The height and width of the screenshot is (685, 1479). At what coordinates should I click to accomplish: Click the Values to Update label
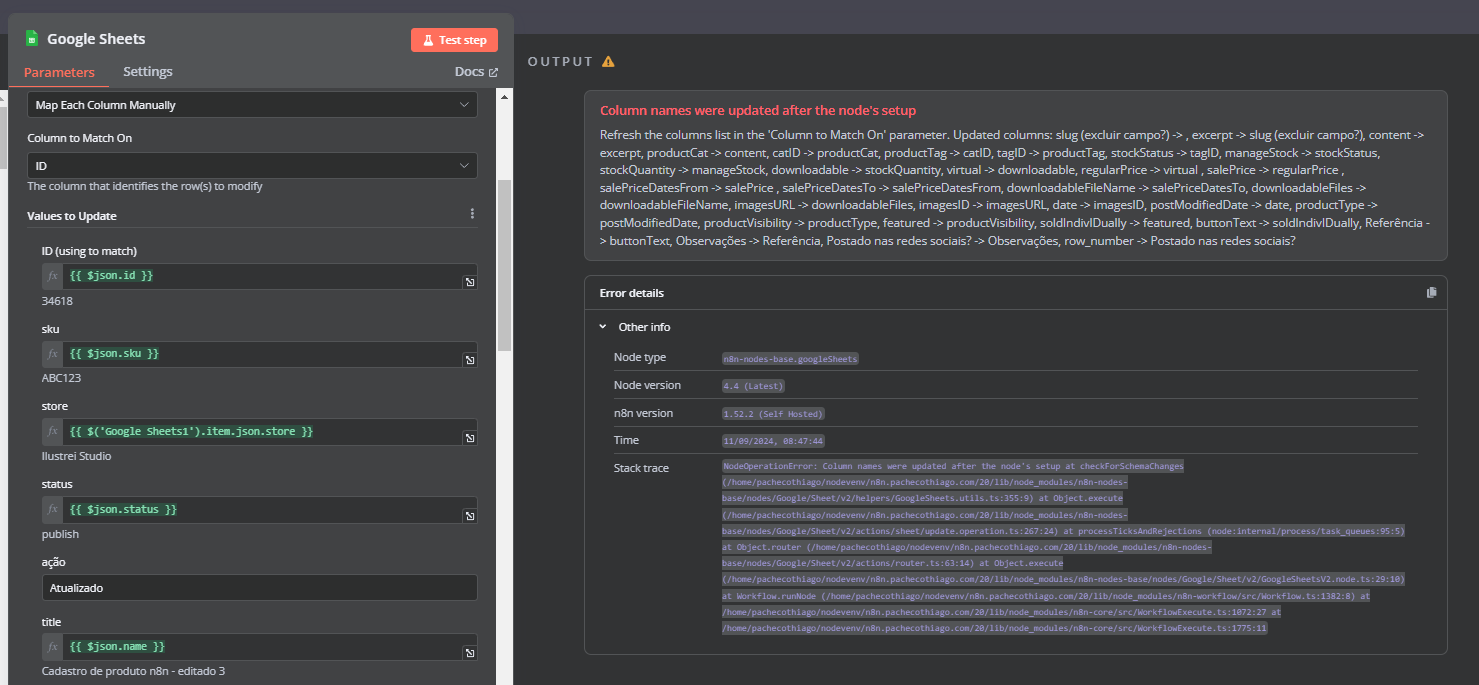click(72, 216)
